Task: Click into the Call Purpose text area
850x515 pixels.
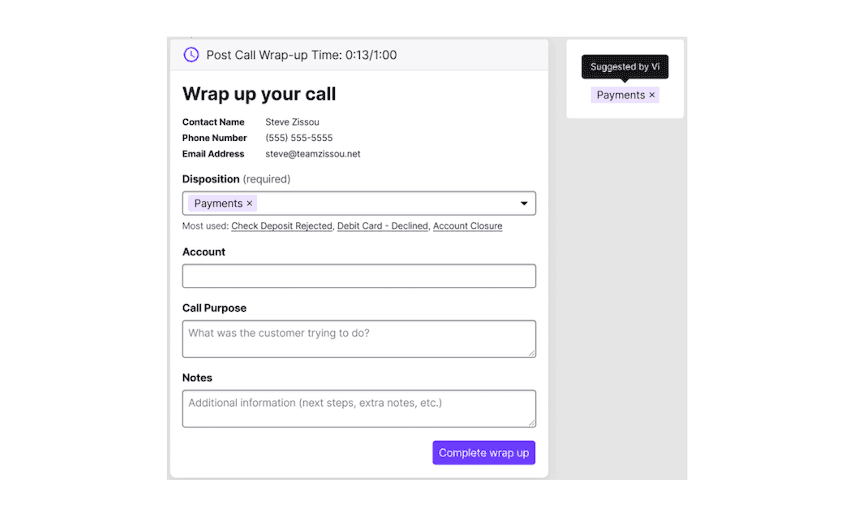Action: [x=359, y=339]
